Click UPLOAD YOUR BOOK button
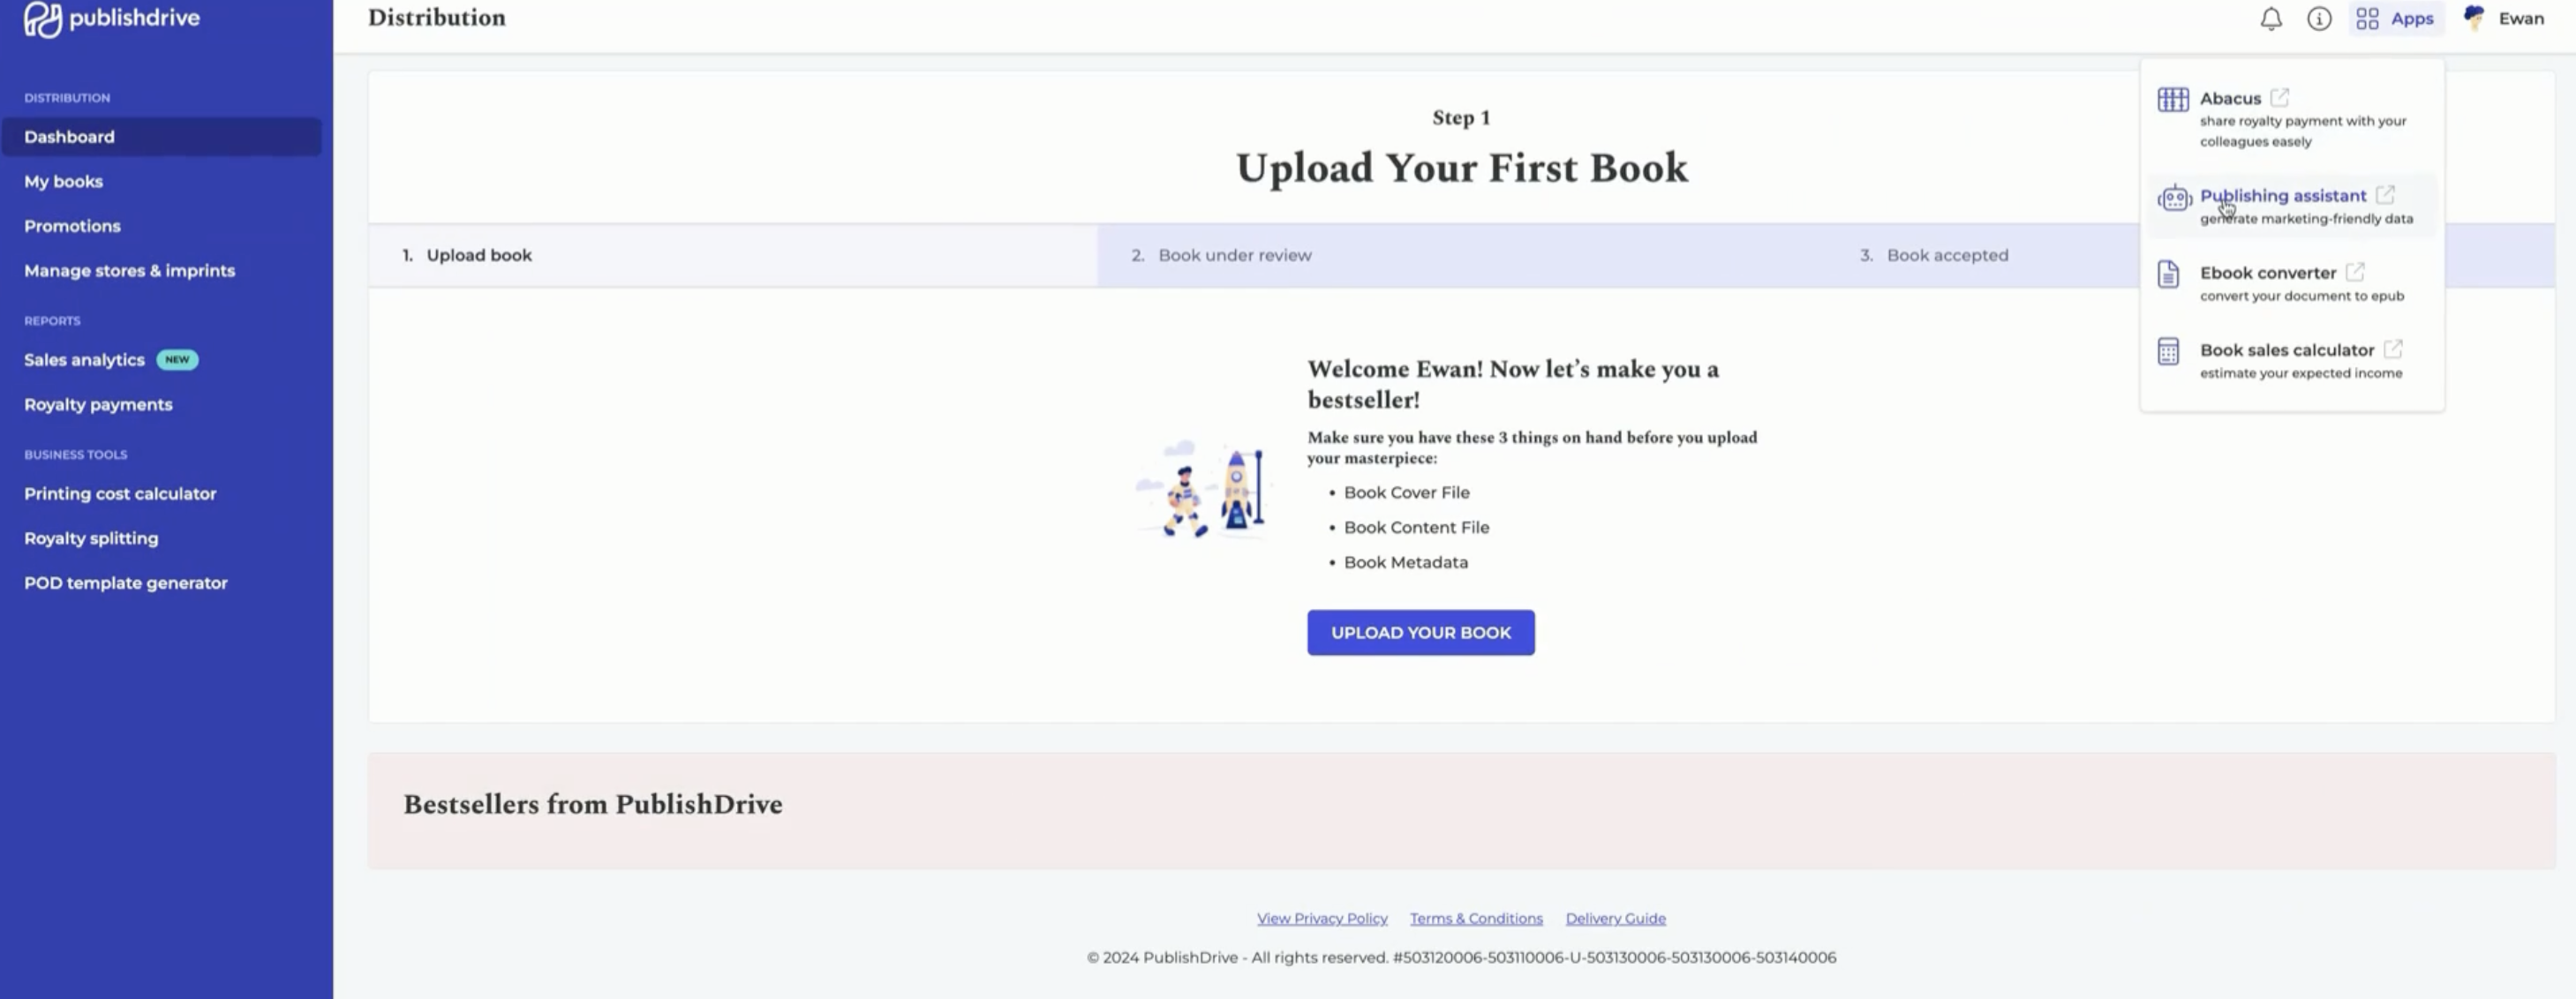Image resolution: width=2576 pixels, height=999 pixels. 1420,631
